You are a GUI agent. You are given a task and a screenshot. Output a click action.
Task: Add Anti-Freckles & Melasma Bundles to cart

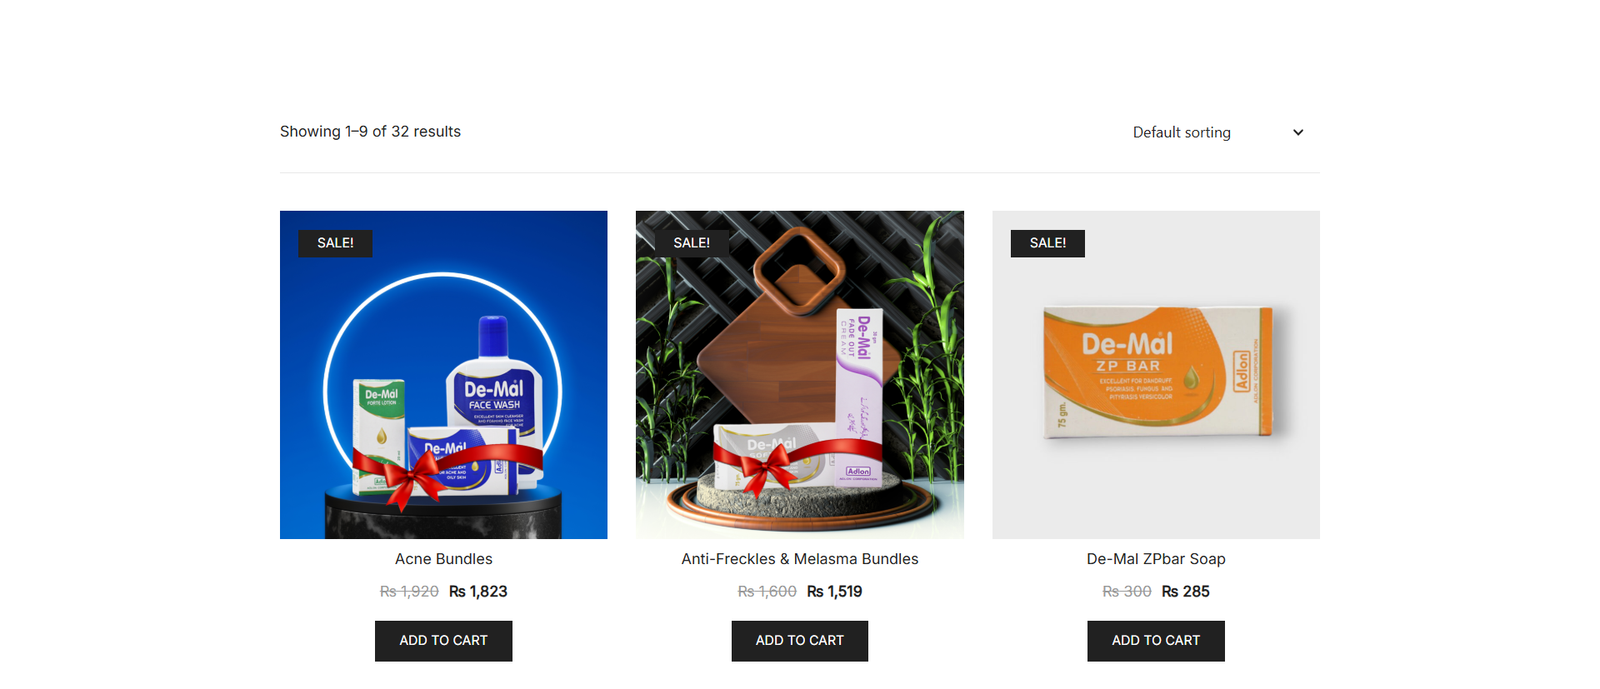point(800,641)
